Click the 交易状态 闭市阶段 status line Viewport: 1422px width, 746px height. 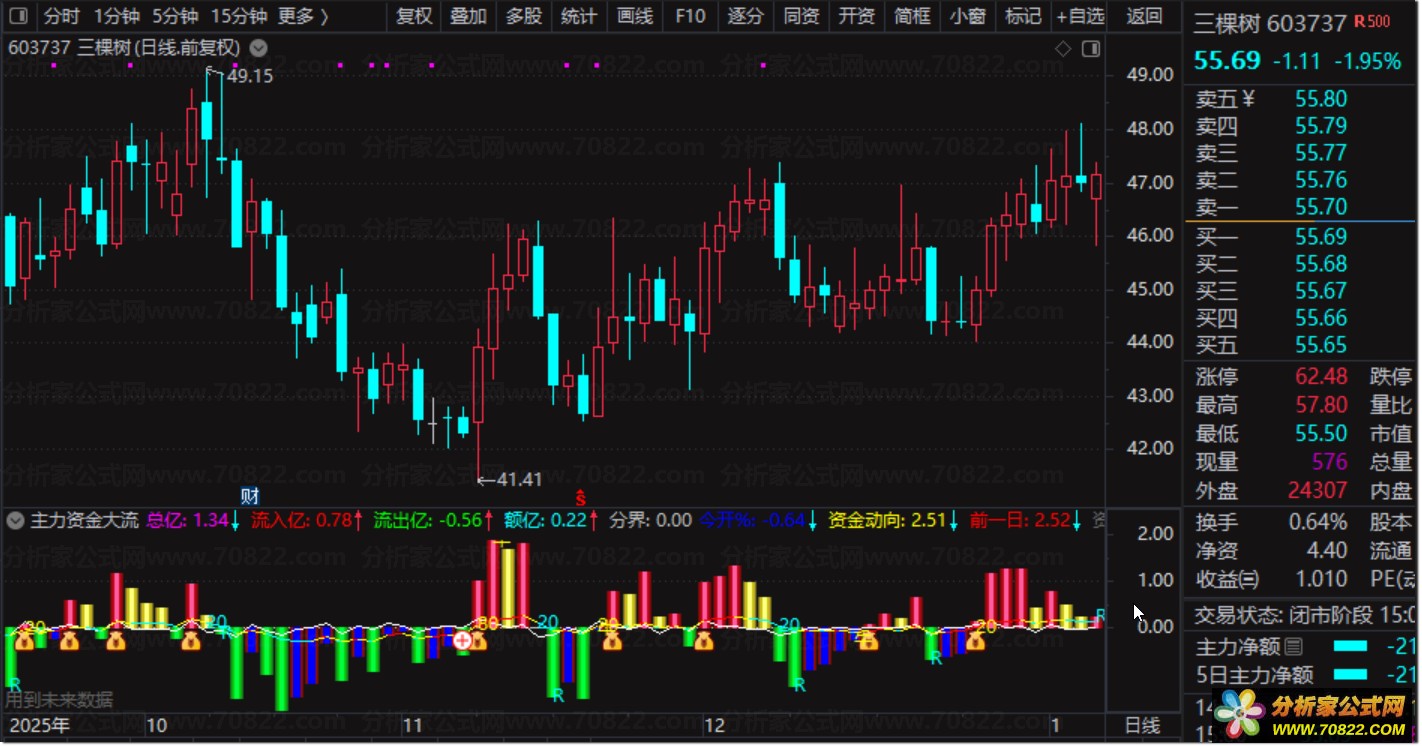pos(1305,614)
